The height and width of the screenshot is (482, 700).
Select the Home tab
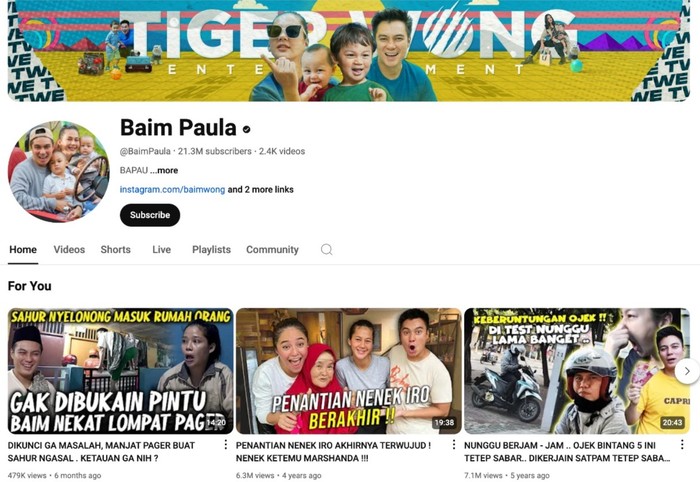point(23,250)
